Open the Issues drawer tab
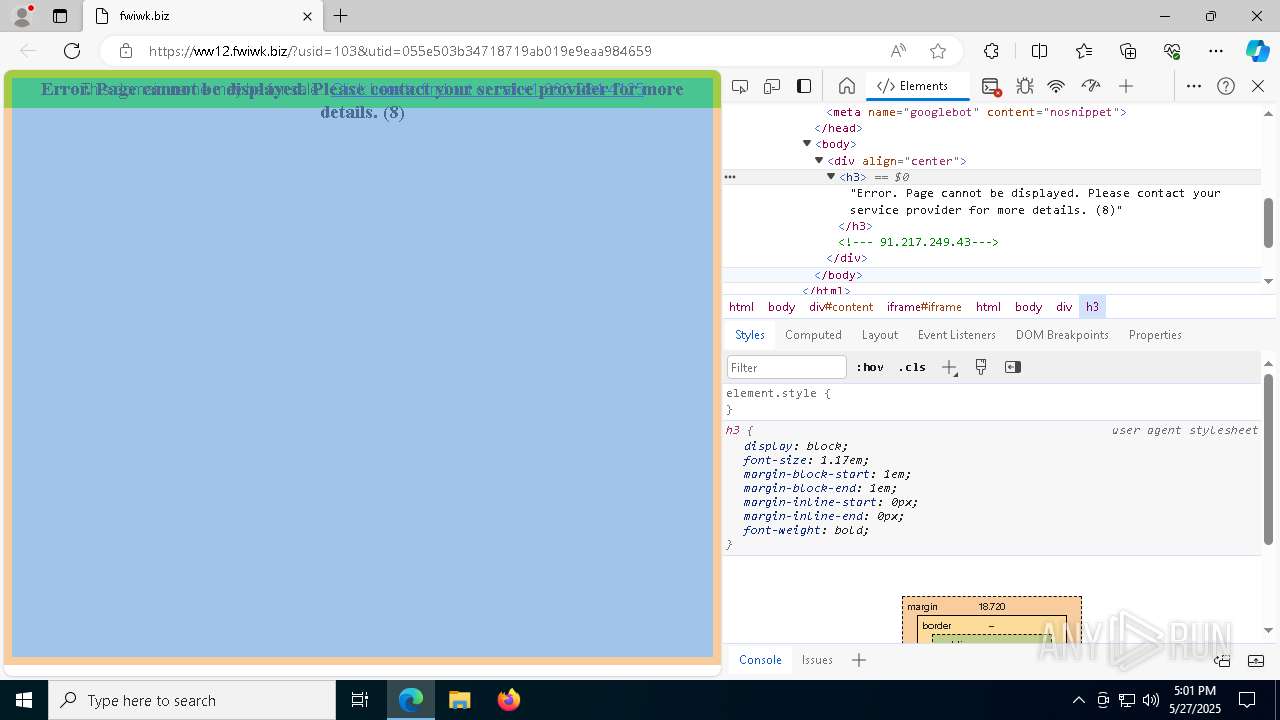 [x=817, y=660]
